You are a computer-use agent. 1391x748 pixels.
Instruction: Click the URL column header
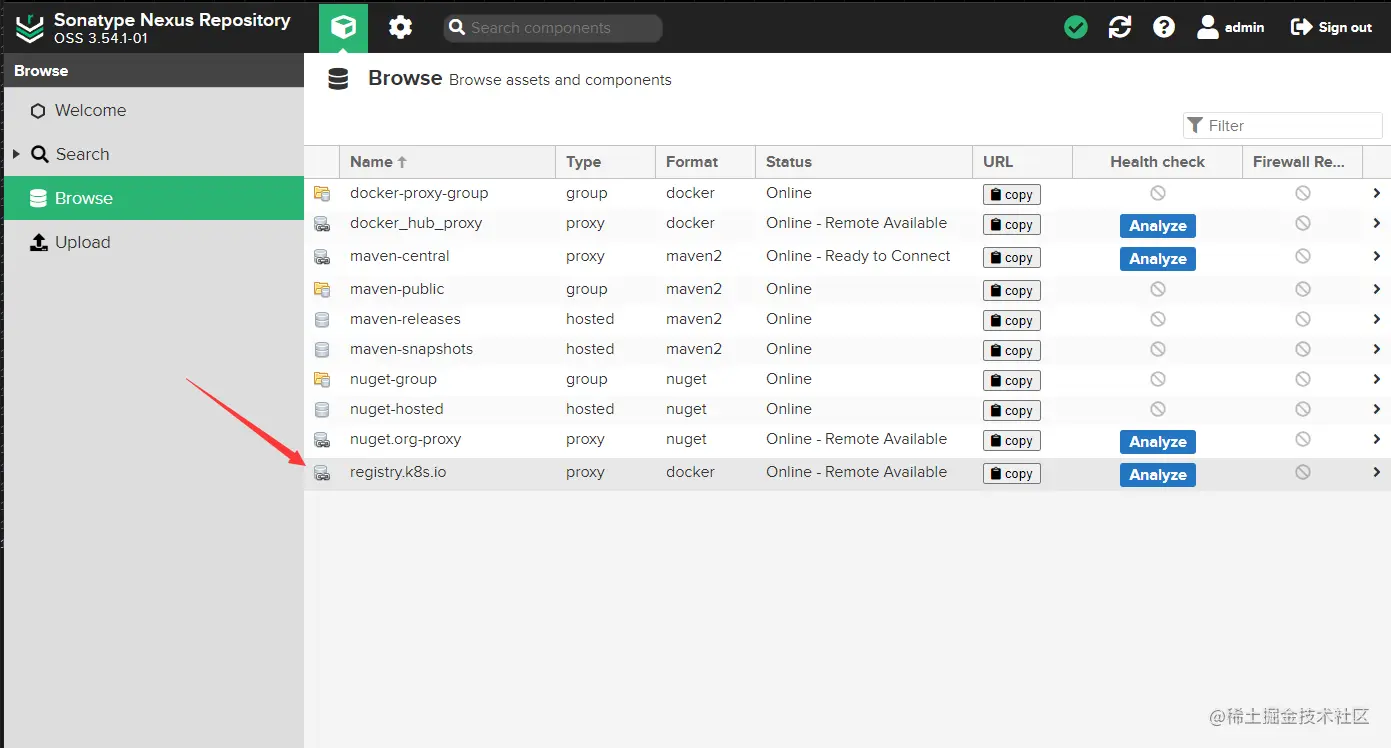[1022, 161]
